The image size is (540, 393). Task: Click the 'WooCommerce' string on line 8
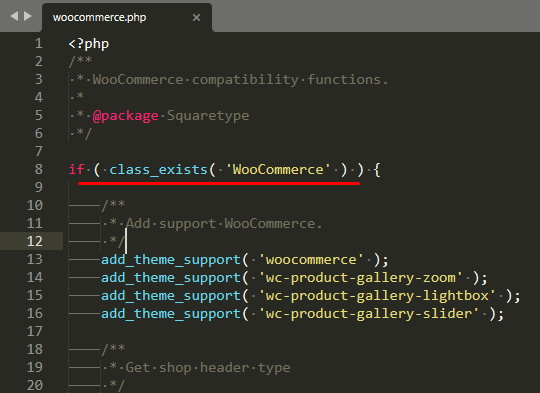pyautogui.click(x=278, y=169)
